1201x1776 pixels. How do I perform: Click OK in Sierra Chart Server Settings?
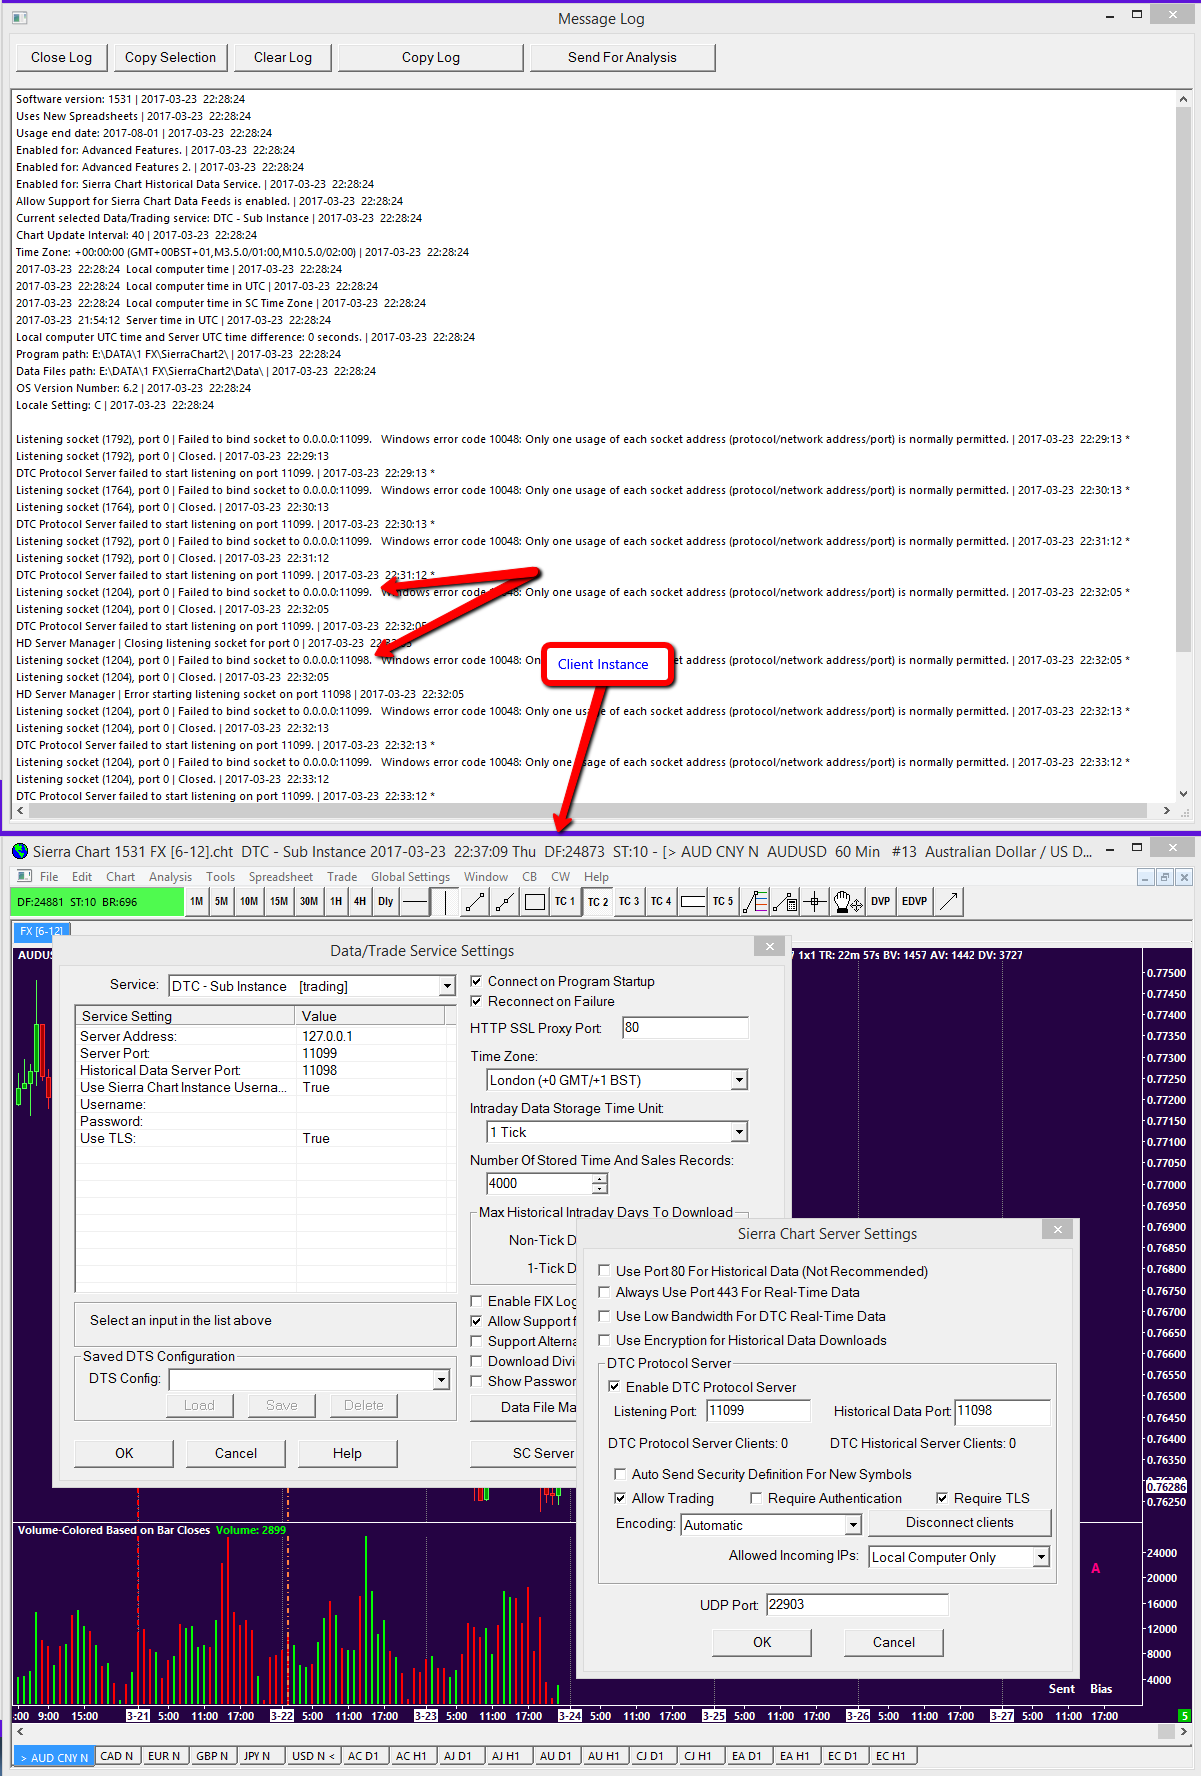[x=762, y=1642]
